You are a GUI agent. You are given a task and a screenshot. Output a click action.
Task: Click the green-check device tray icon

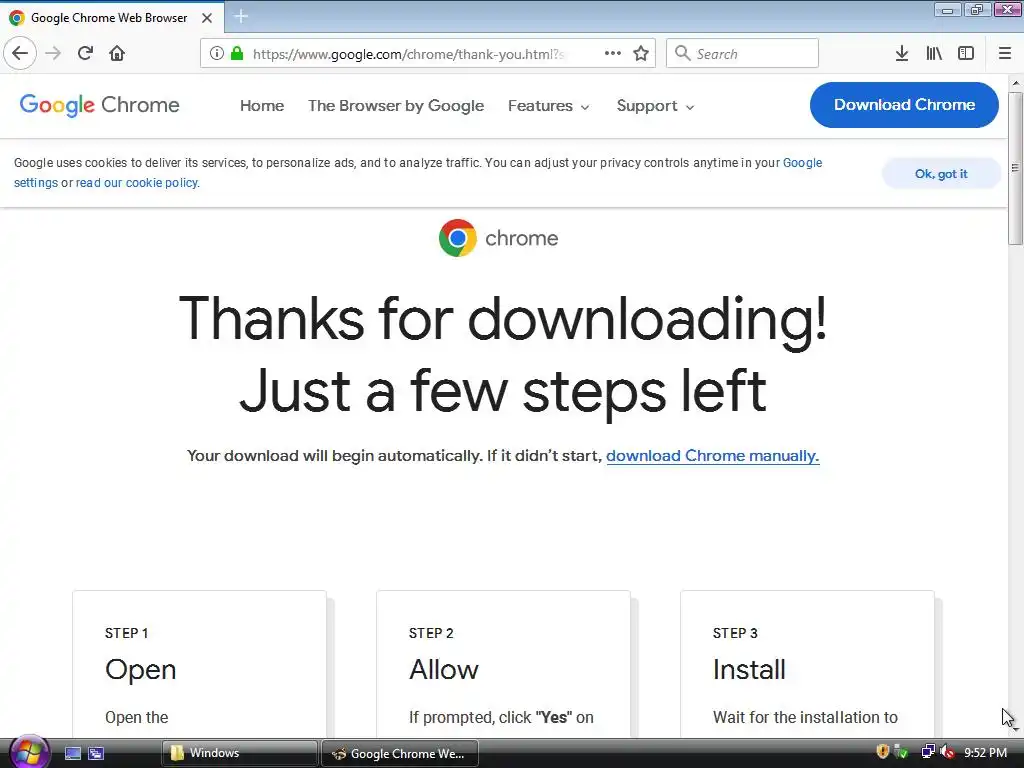(x=901, y=752)
